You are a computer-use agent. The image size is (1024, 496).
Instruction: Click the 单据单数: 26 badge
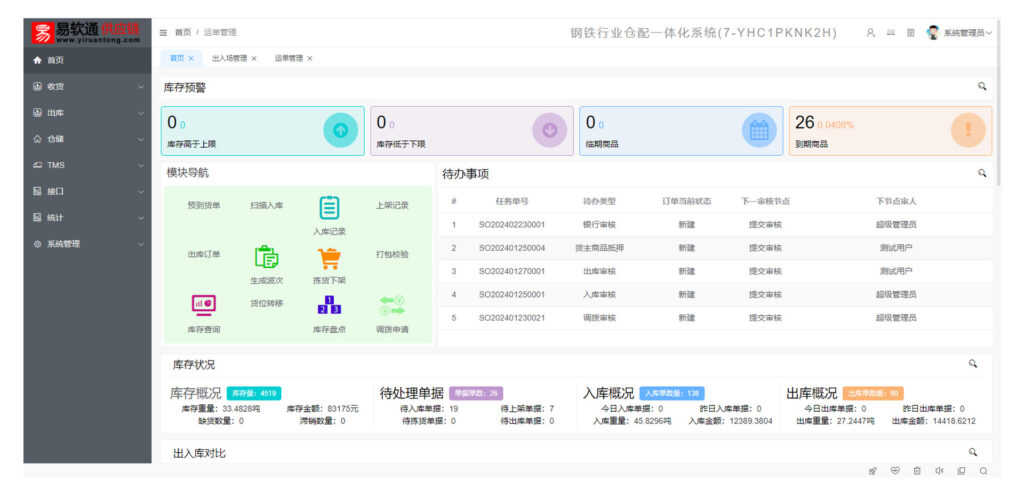click(475, 394)
